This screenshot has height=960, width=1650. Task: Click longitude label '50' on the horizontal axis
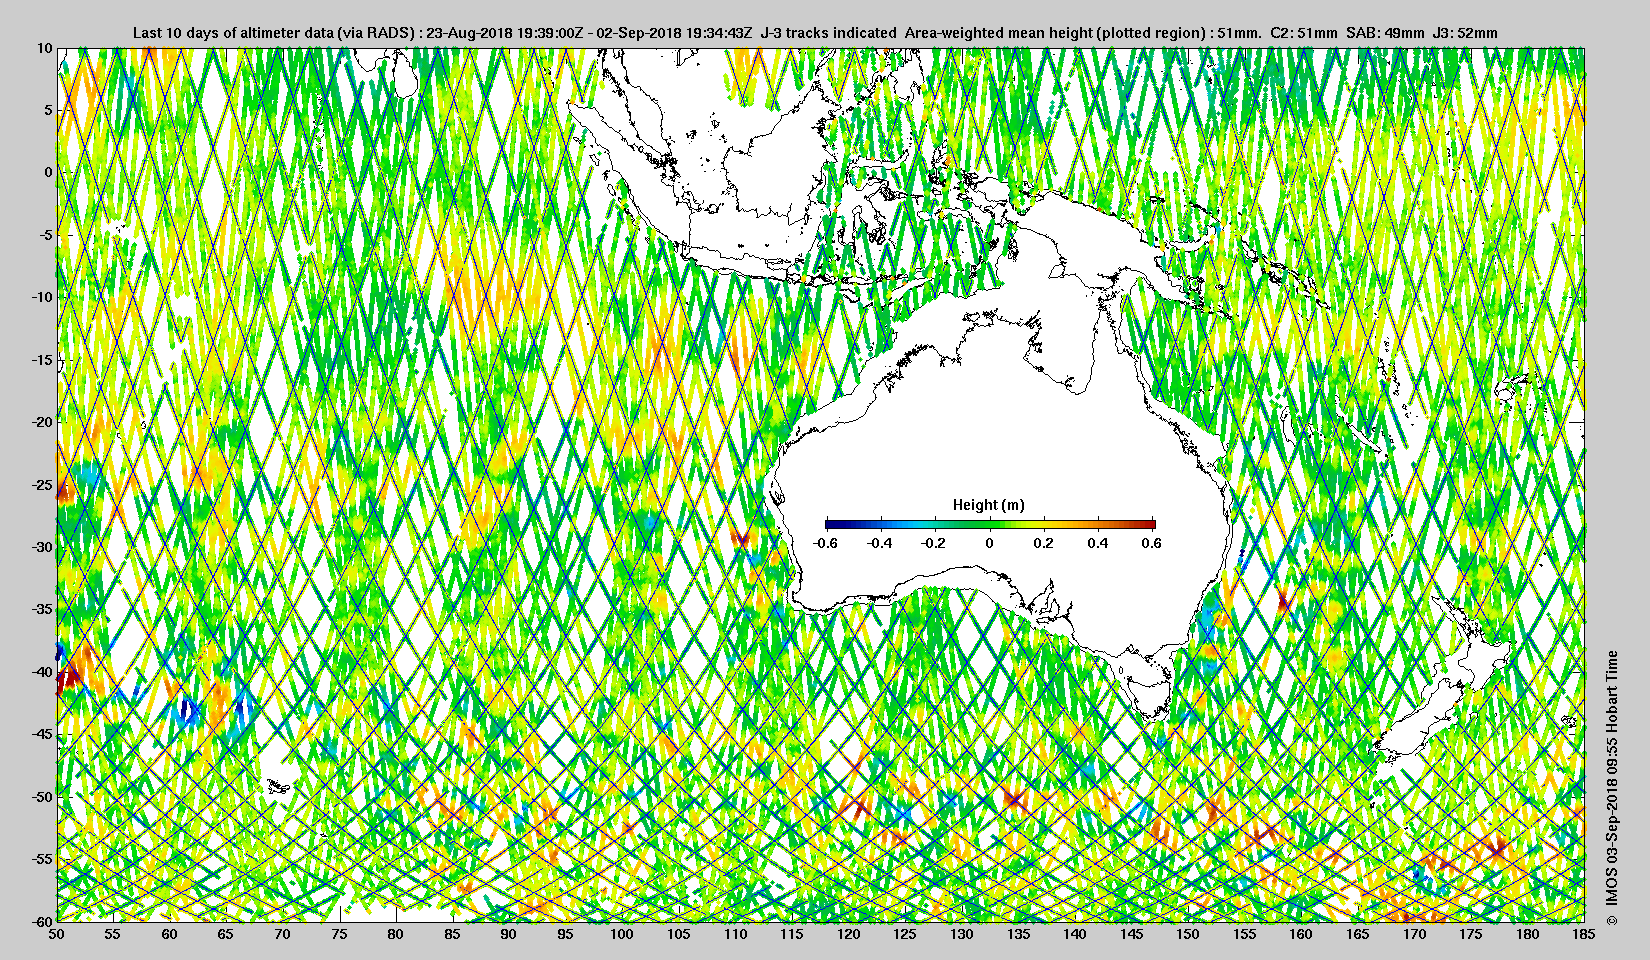click(57, 934)
